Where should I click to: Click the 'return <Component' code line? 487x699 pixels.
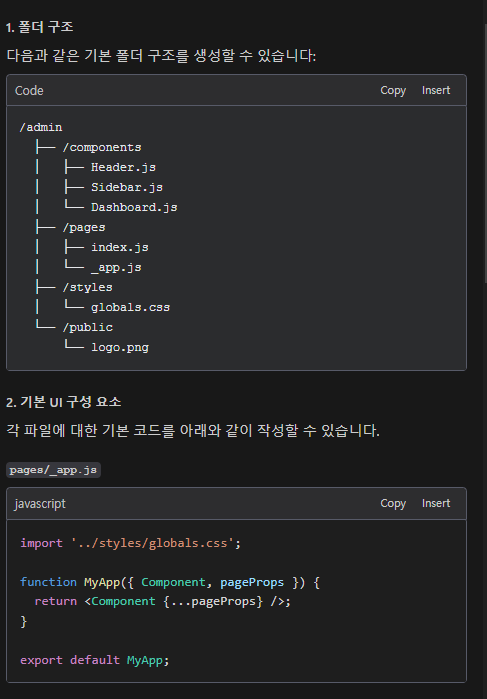(x=163, y=601)
